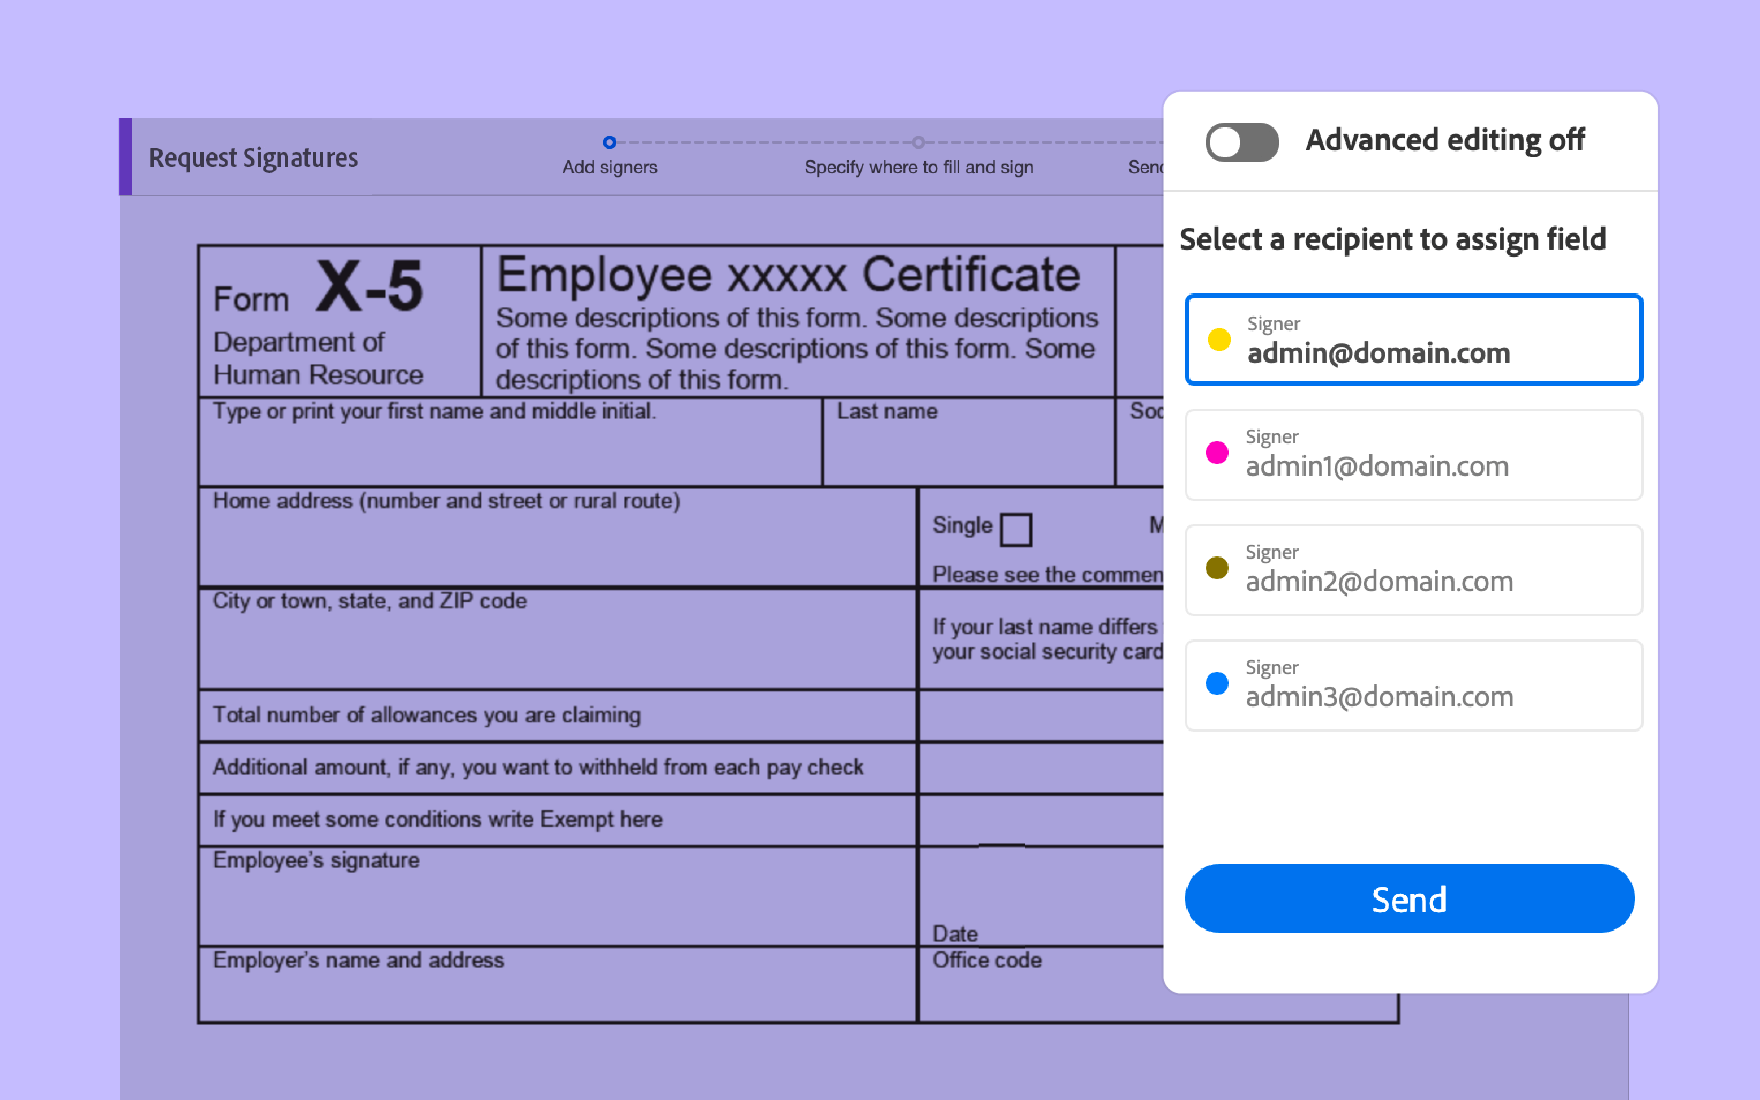The height and width of the screenshot is (1100, 1760).
Task: Click the blue dot beside admin3@domain.com
Action: (x=1216, y=683)
